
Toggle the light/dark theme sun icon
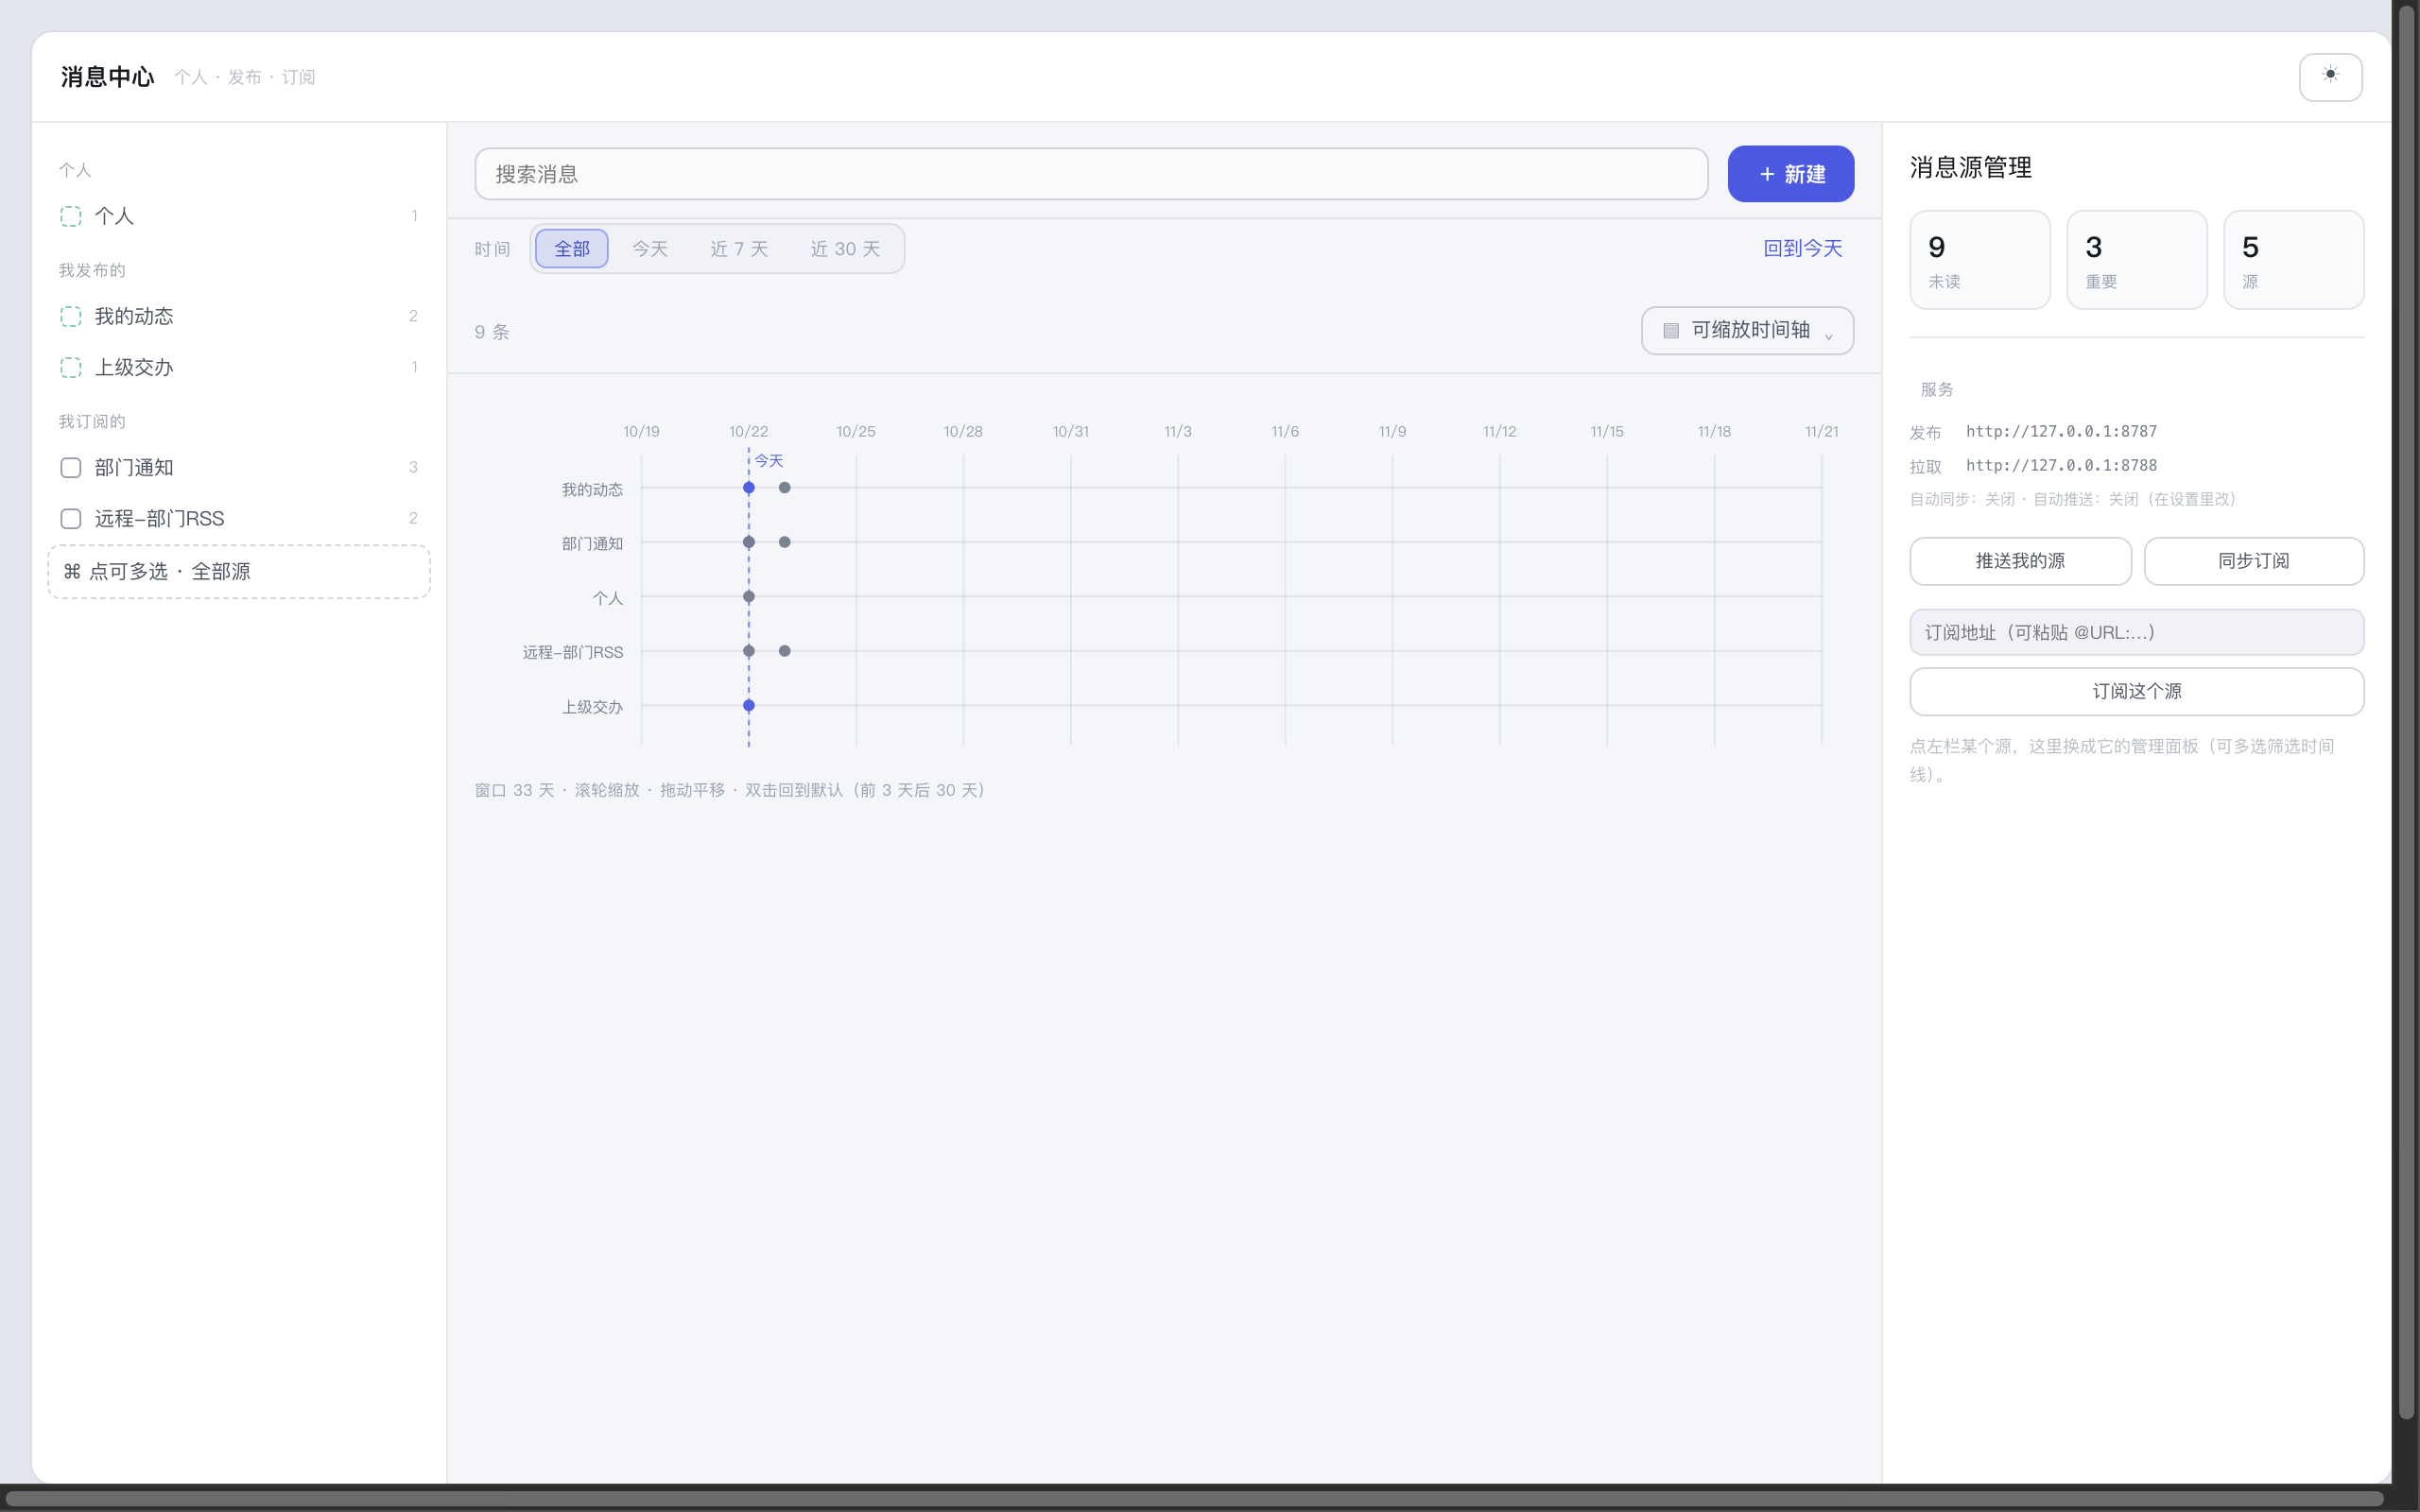[2330, 76]
